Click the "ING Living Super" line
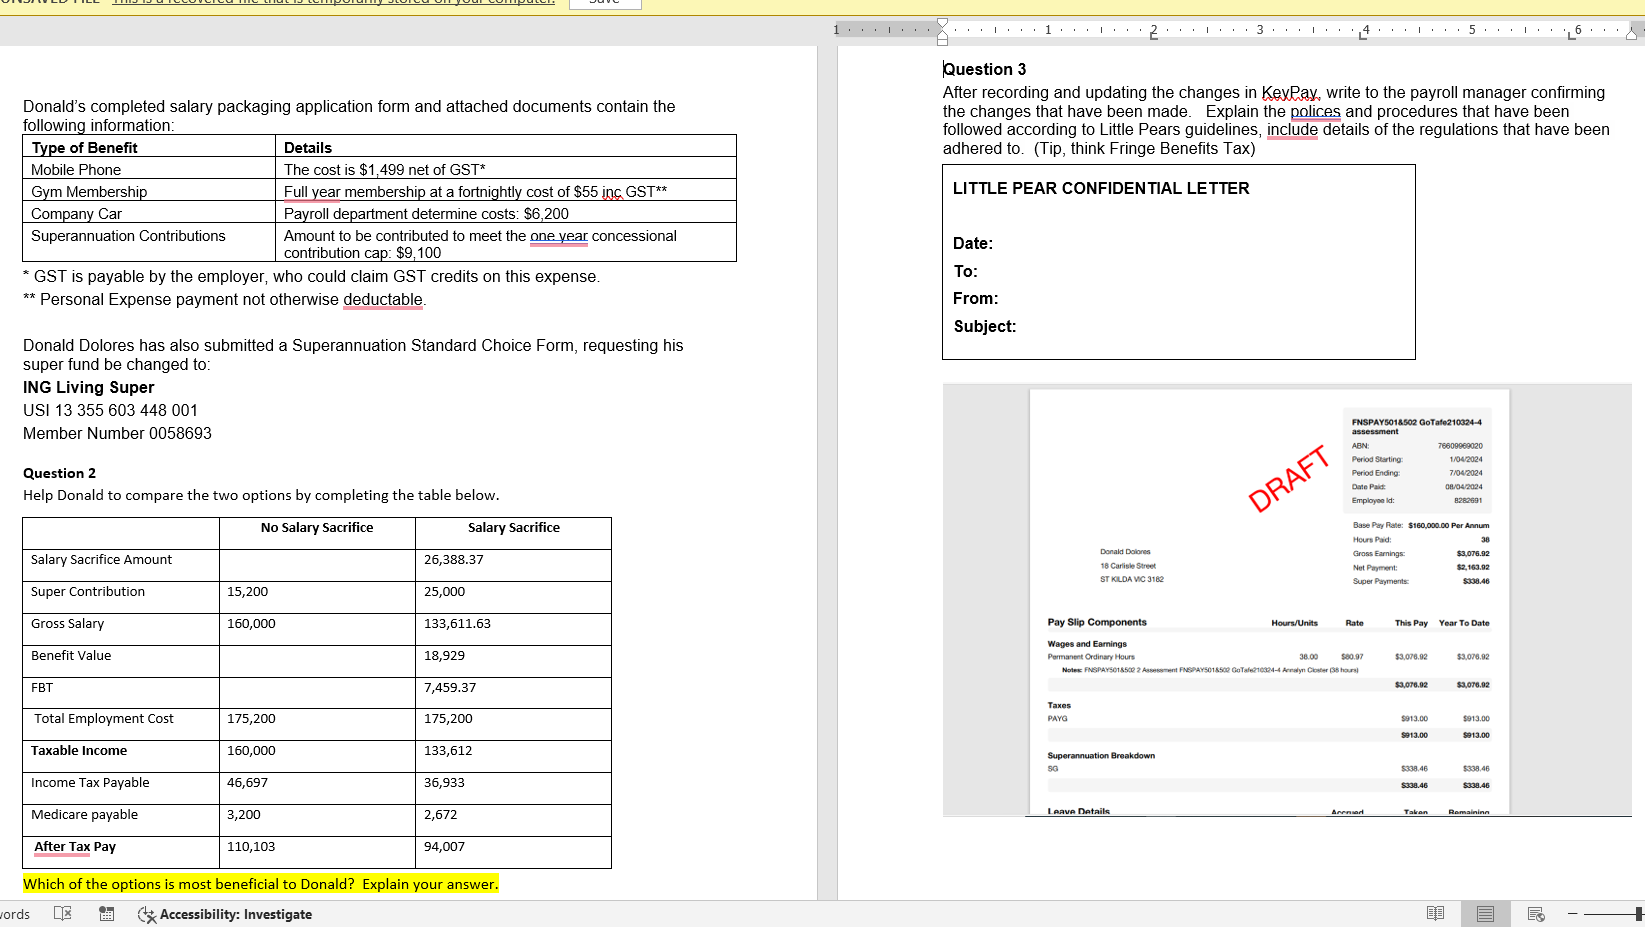 pos(89,387)
